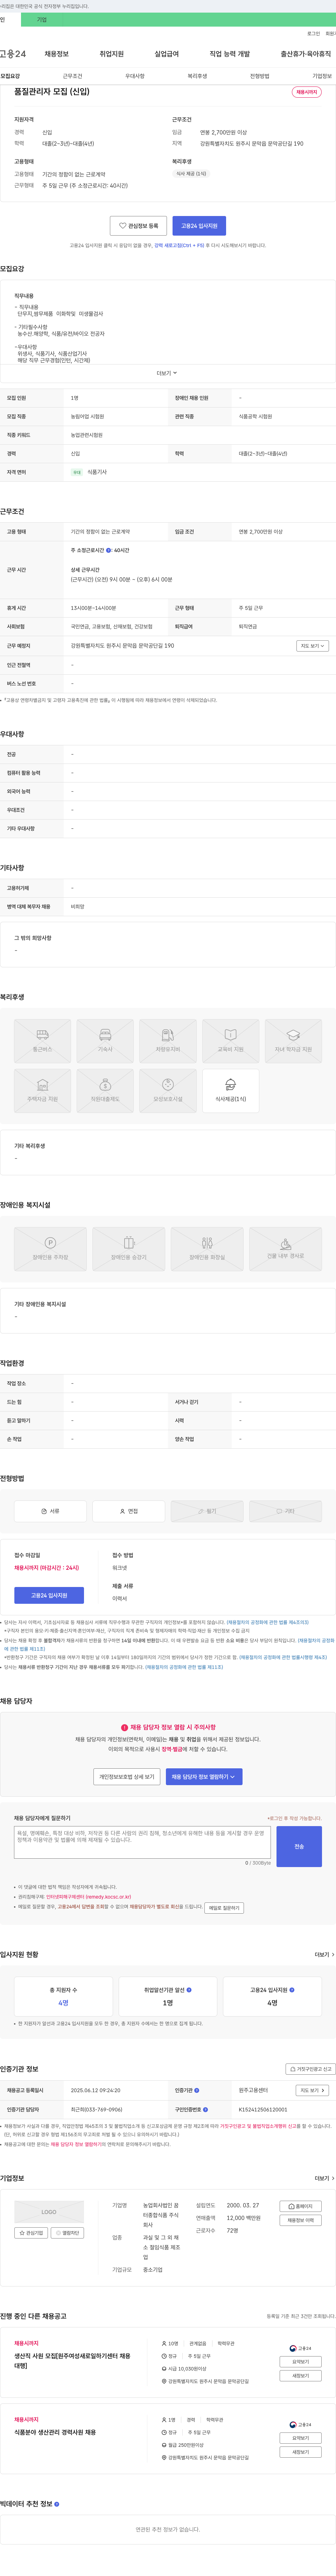336x2576 pixels.
Task: Click the 고용24 site logo
Action: pyautogui.click(x=13, y=54)
